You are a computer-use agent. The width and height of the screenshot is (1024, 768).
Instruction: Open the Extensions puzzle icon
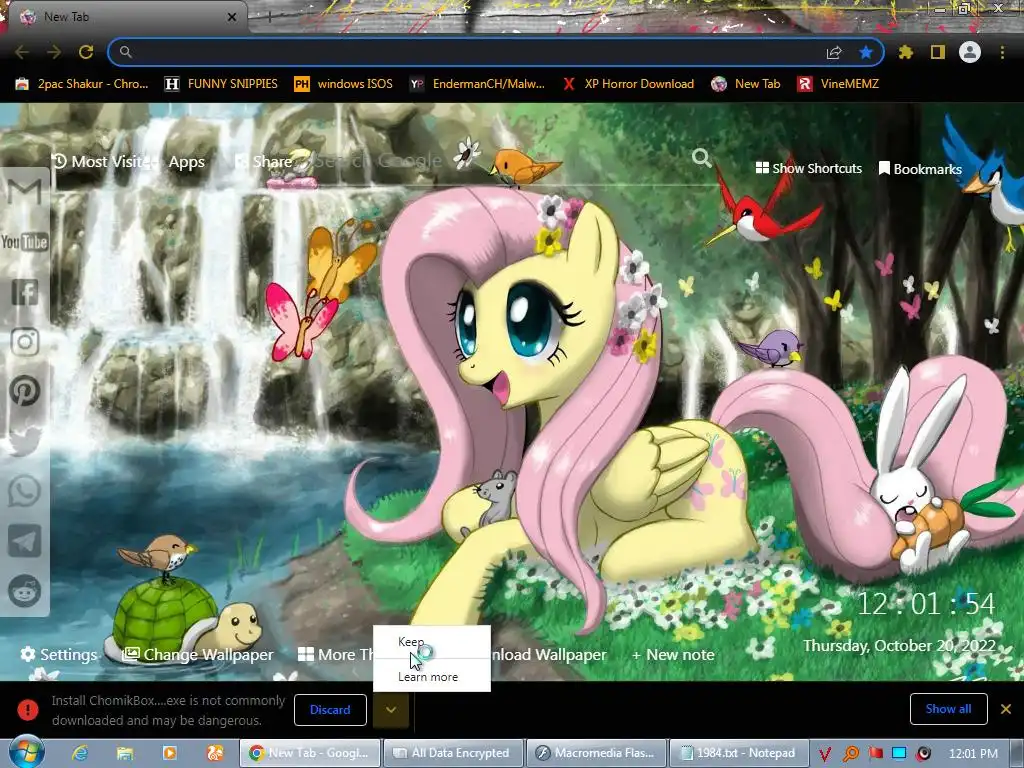click(905, 52)
